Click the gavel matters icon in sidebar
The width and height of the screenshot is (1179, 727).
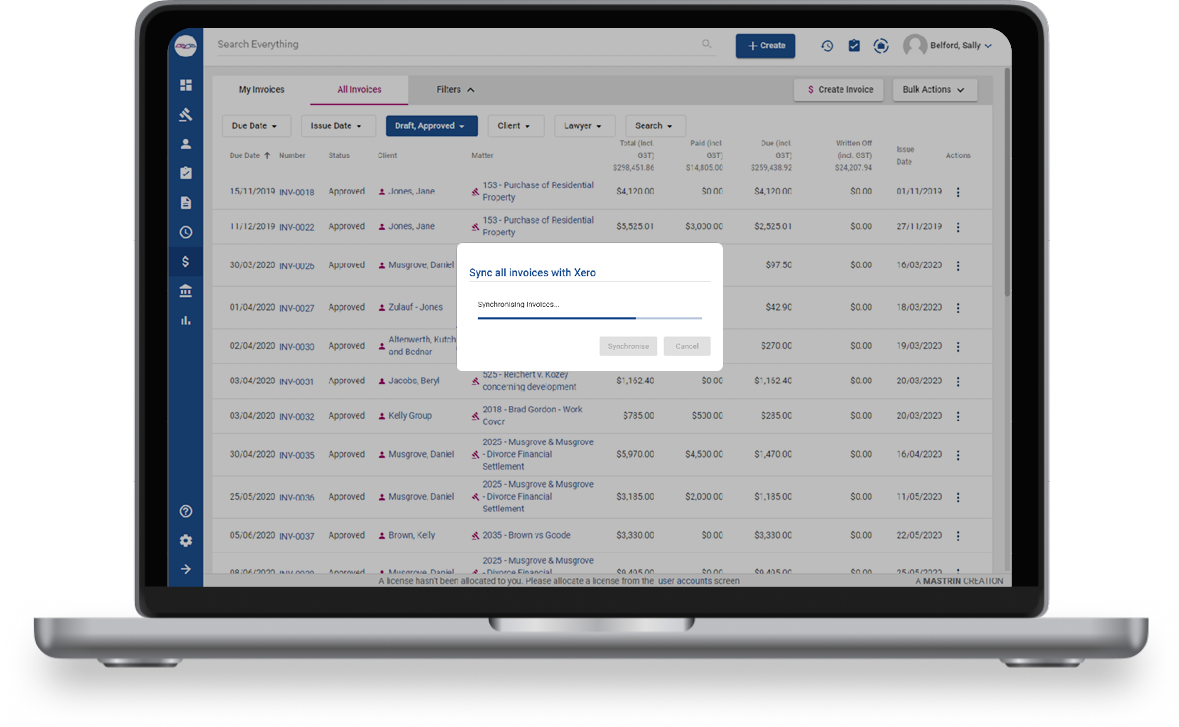185,114
